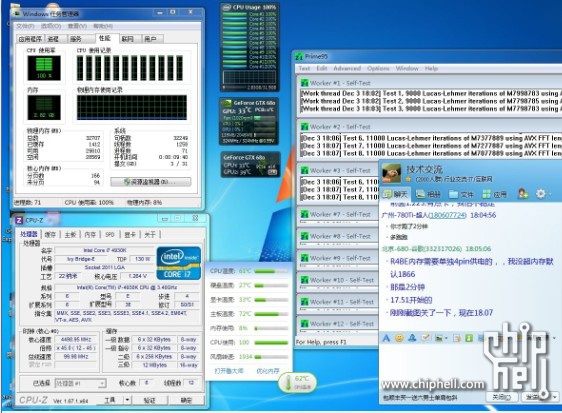Image resolution: width=562 pixels, height=413 pixels.
Task: Expand arrow beside send picture icon
Action: (446, 338)
